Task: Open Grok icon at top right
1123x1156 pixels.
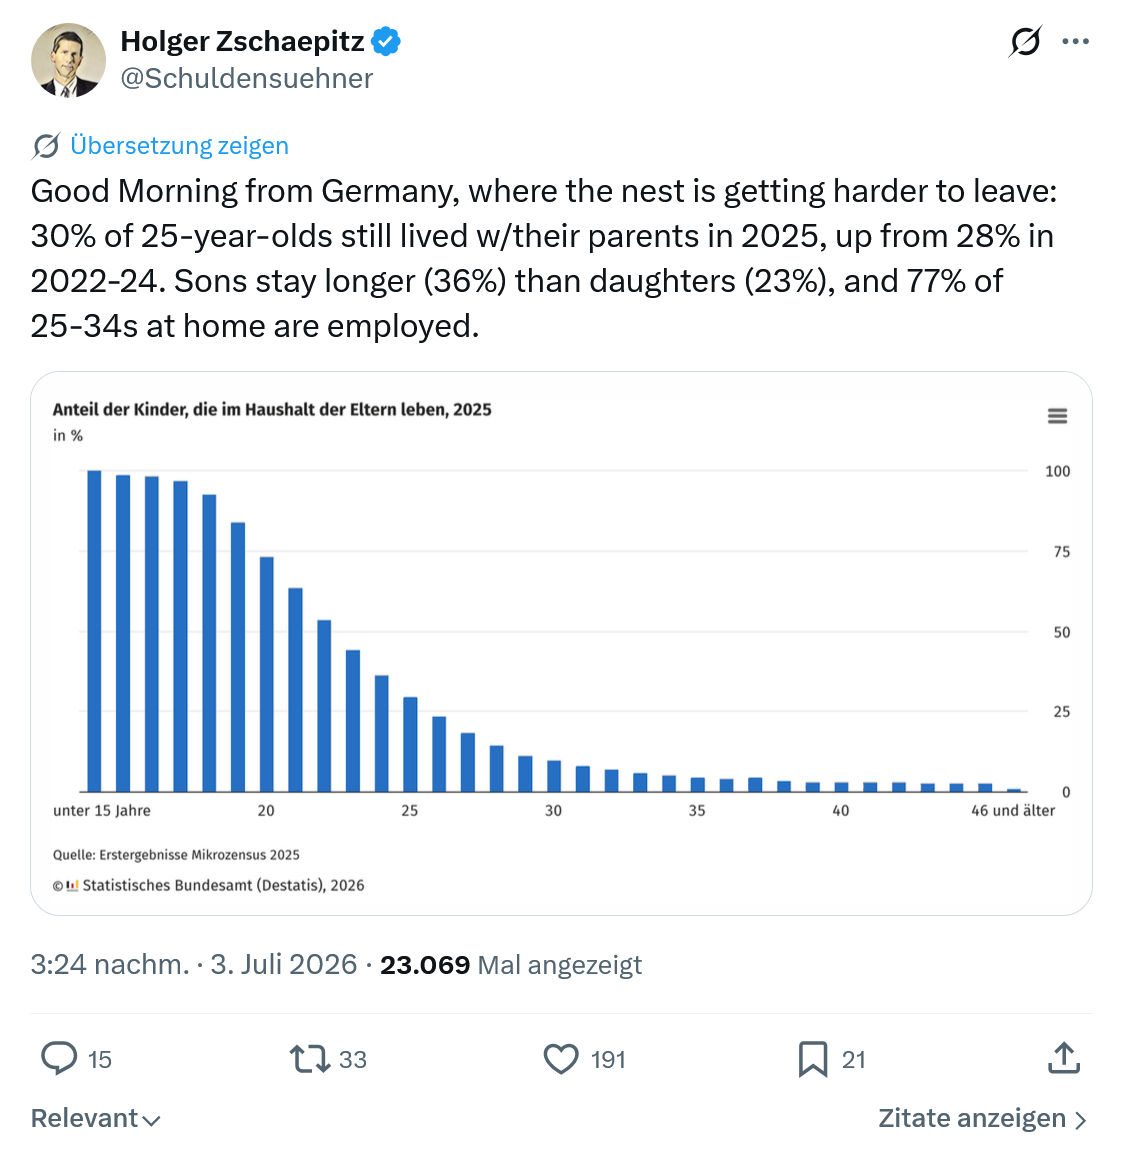Action: point(1025,41)
